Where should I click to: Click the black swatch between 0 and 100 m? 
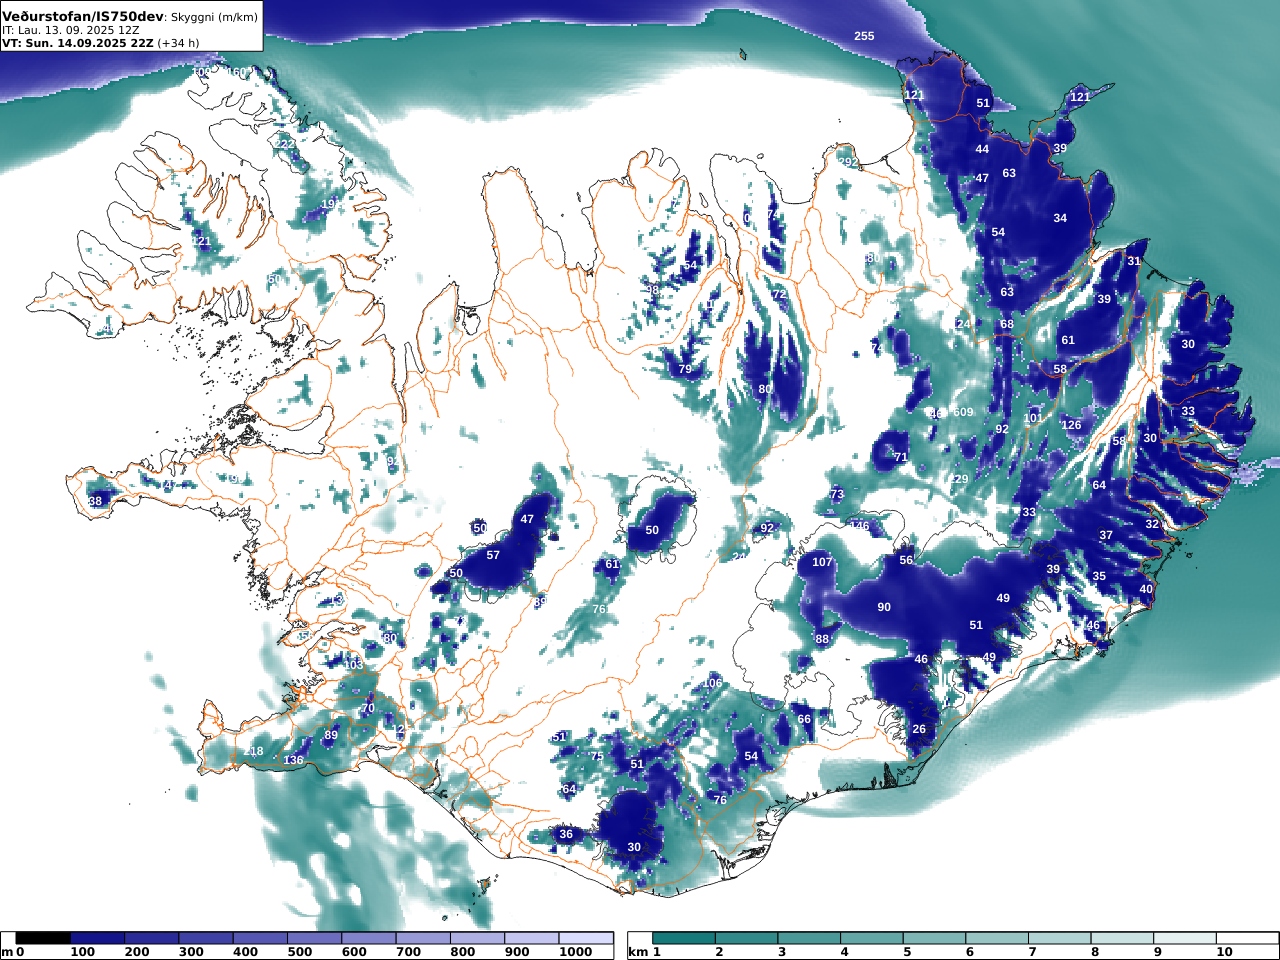click(43, 938)
